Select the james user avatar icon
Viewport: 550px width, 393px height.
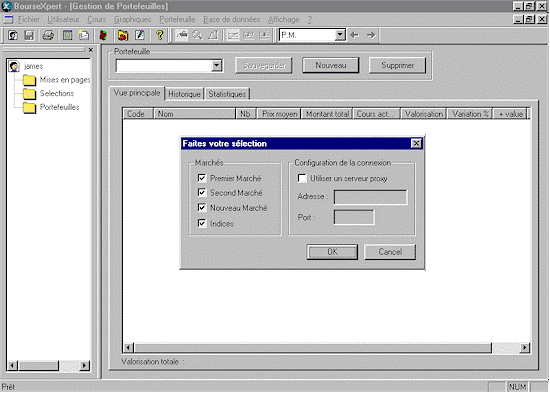click(14, 66)
